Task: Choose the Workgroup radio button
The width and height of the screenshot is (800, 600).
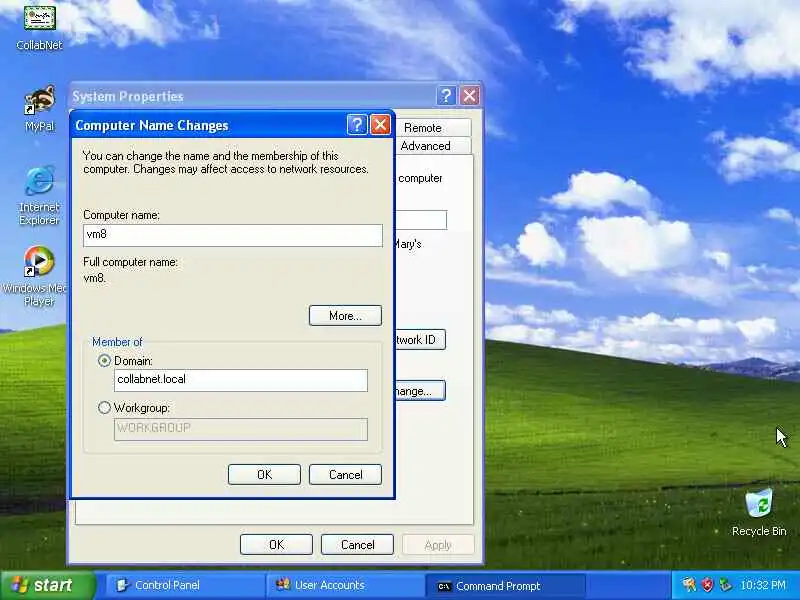Action: pos(104,408)
